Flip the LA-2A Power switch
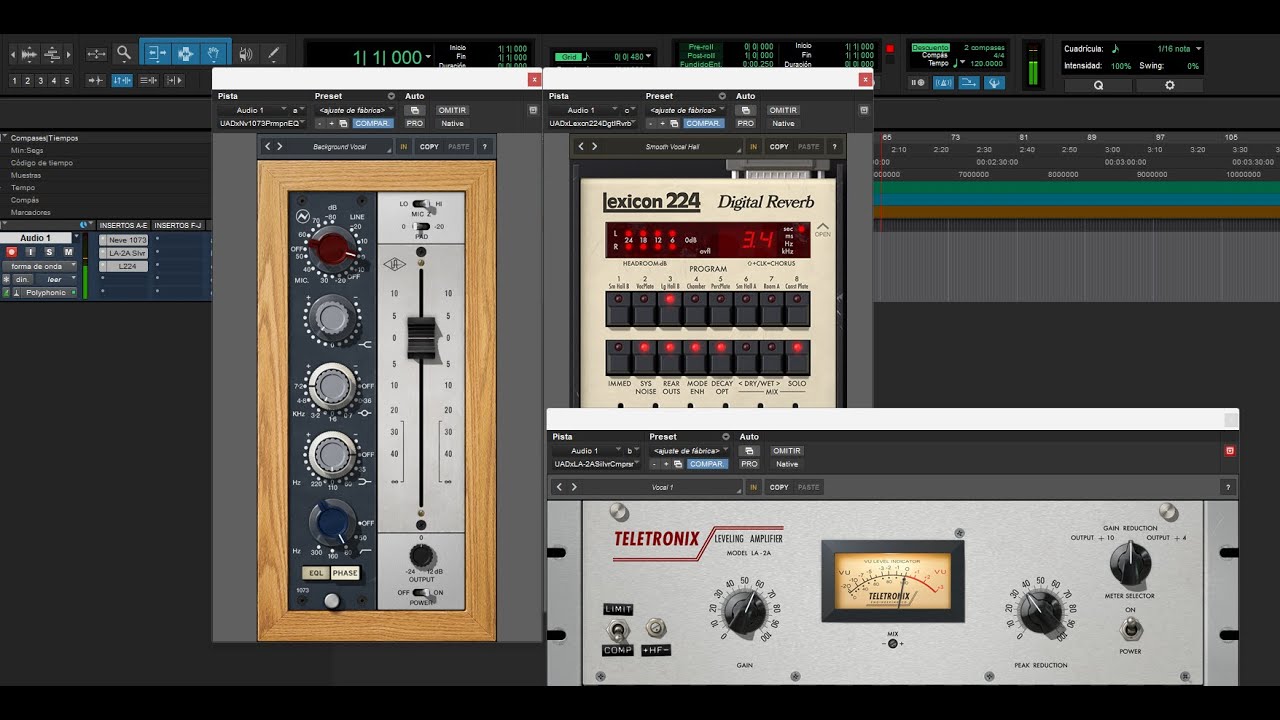Viewport: 1280px width, 720px height. (1131, 628)
